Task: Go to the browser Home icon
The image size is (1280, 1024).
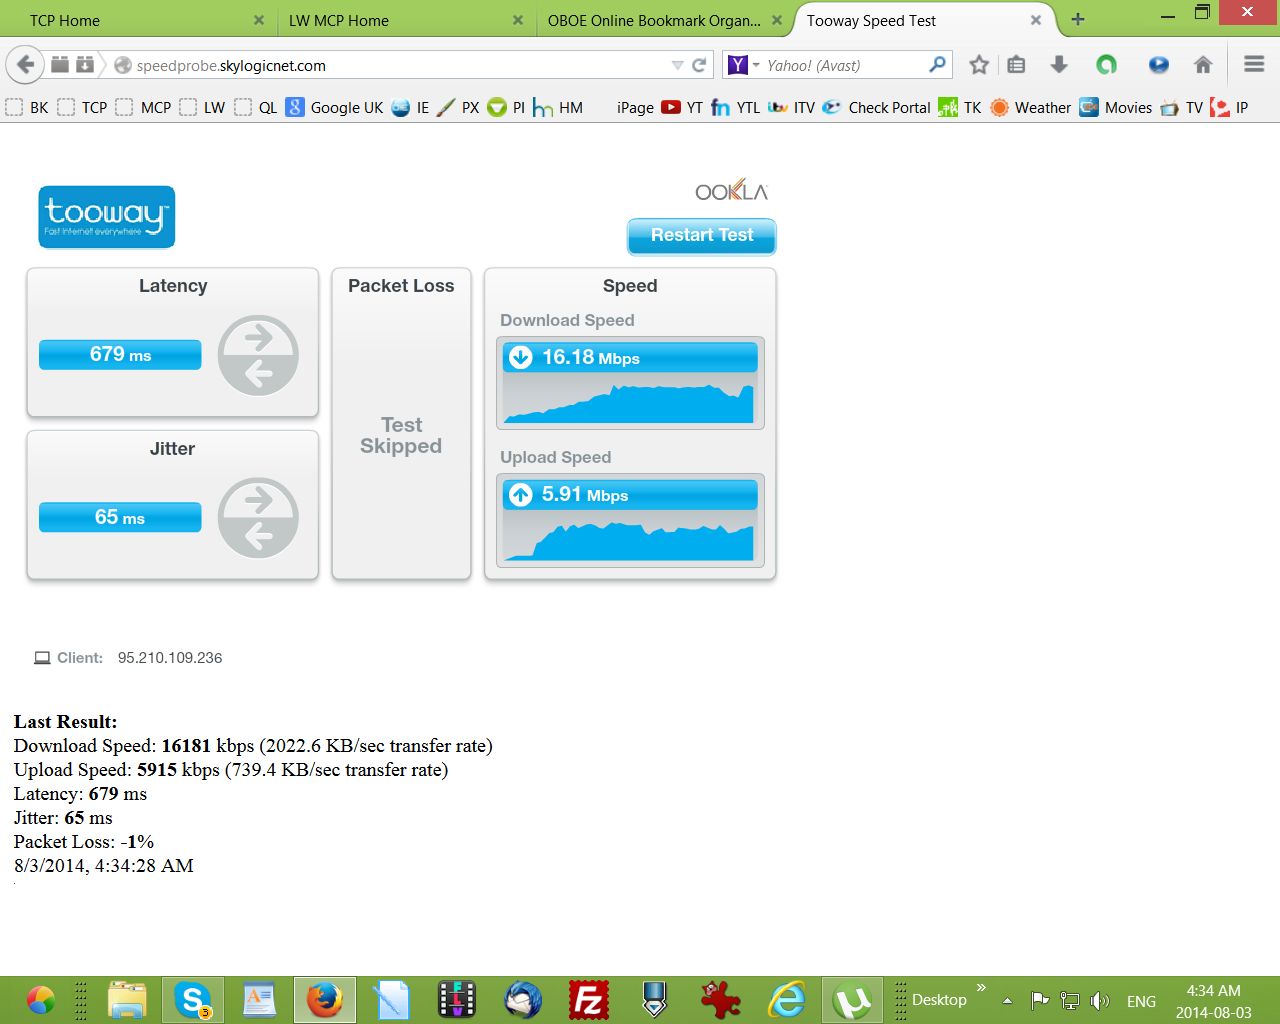Action: click(x=1203, y=65)
